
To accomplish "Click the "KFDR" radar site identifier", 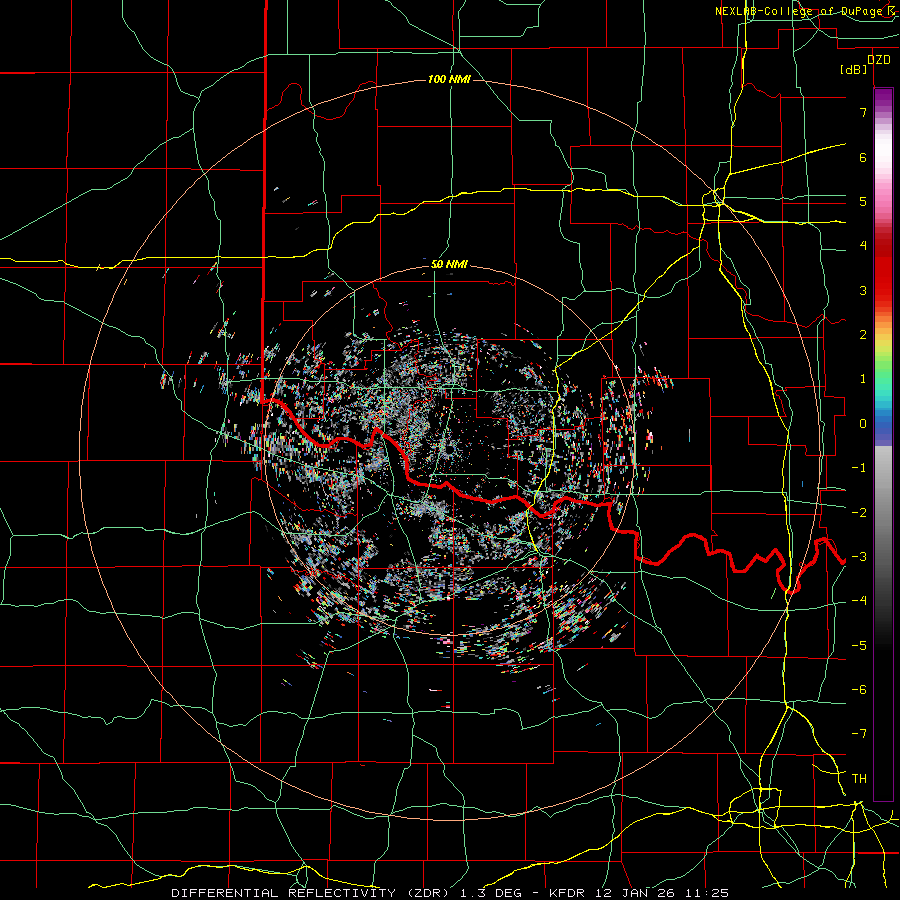I will coord(568,893).
